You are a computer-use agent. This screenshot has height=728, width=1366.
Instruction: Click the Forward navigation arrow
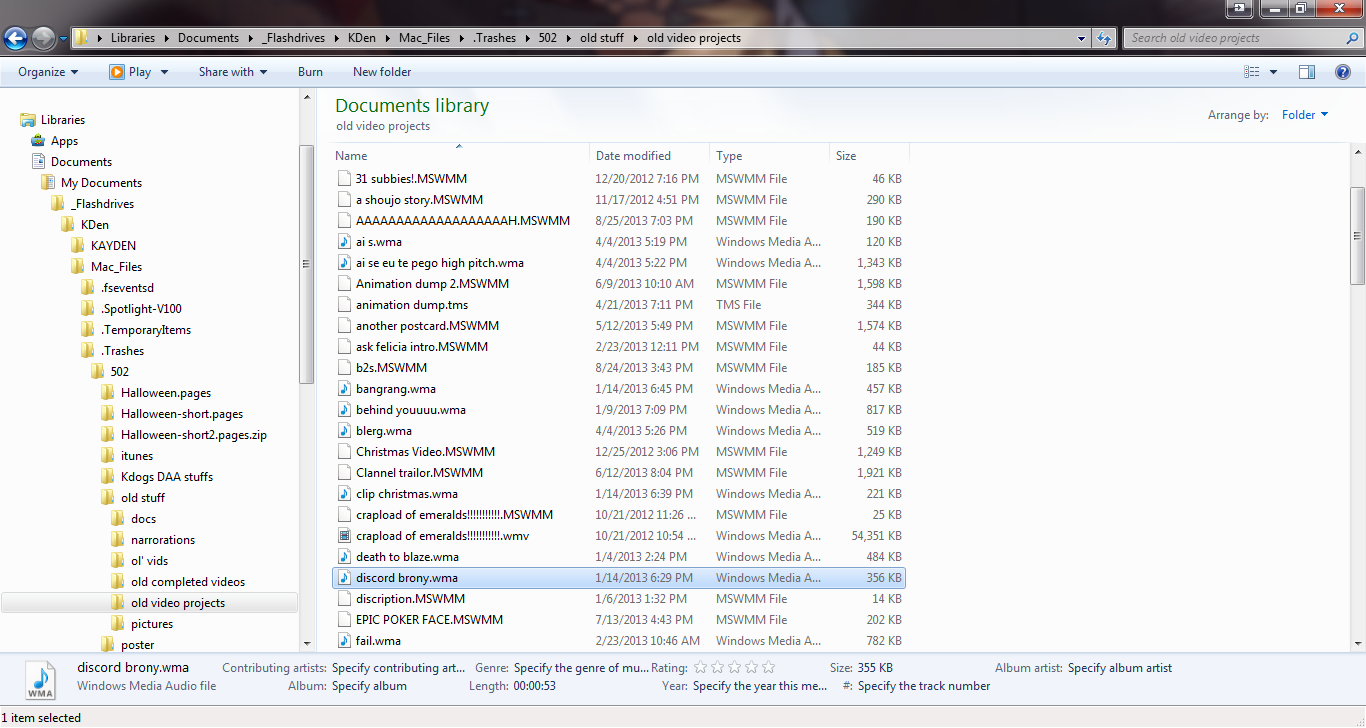[x=44, y=39]
